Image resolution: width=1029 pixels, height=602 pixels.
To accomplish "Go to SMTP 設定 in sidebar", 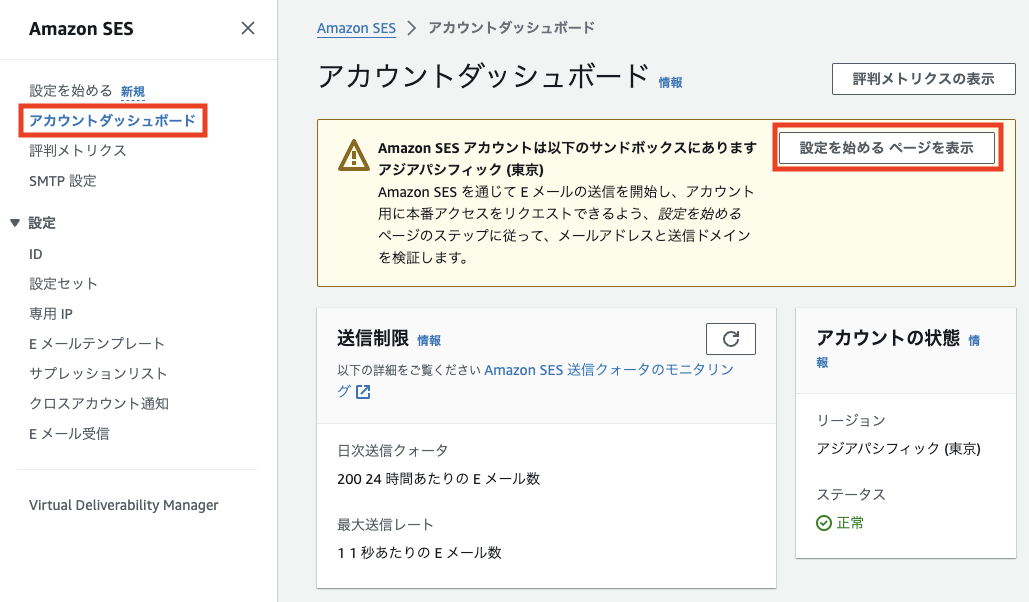I will tap(63, 181).
